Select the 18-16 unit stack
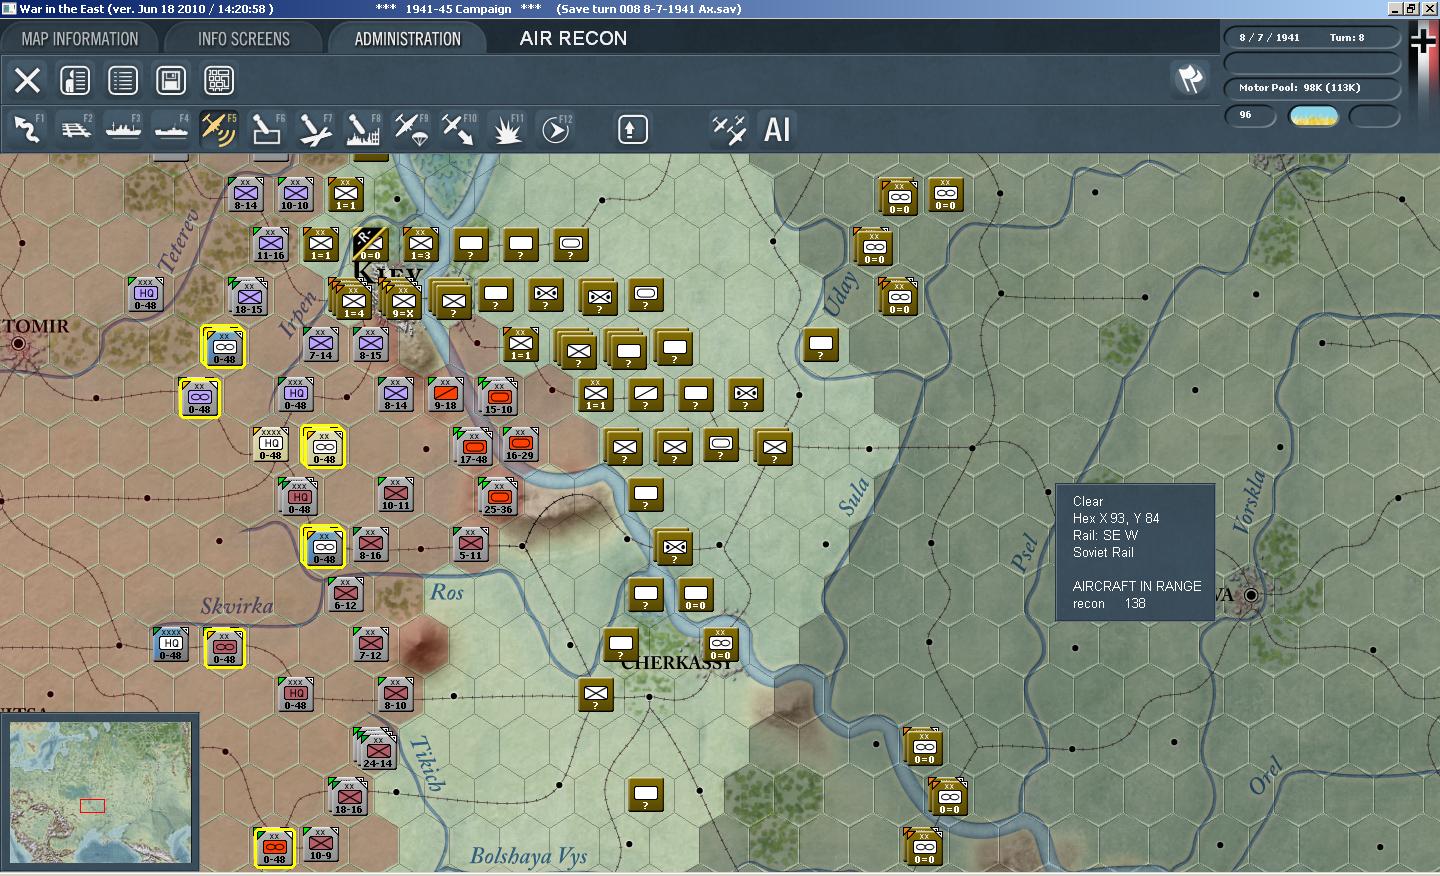 tap(347, 797)
